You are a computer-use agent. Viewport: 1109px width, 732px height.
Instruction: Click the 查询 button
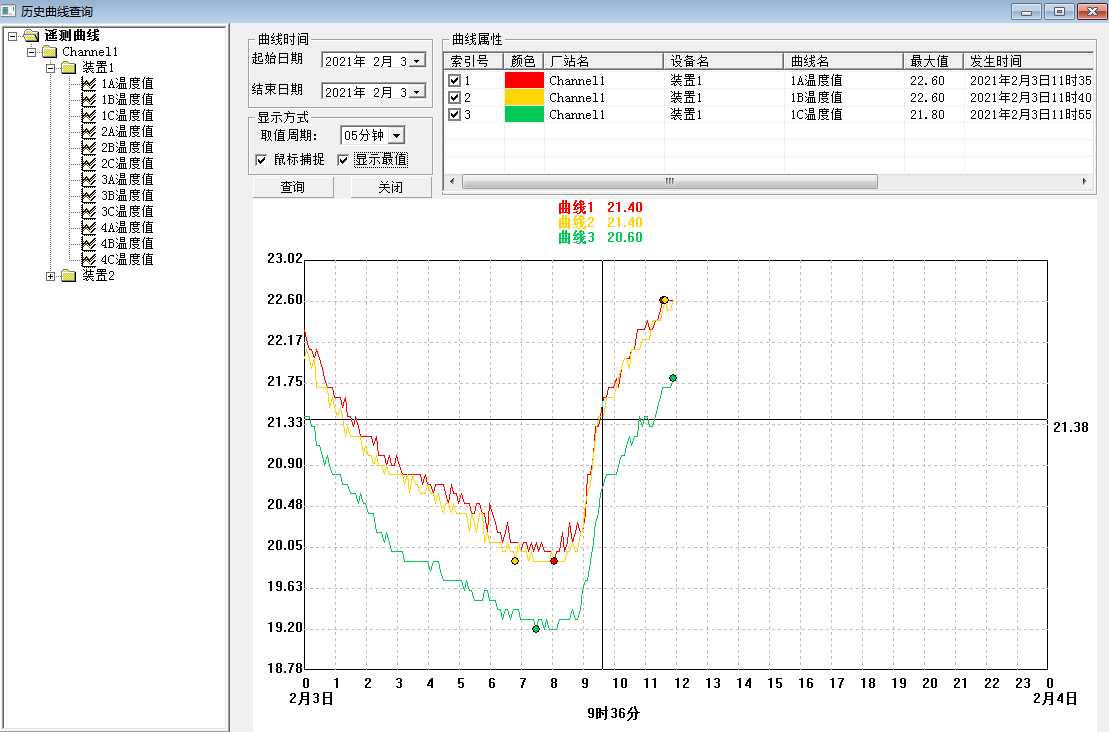click(x=292, y=188)
